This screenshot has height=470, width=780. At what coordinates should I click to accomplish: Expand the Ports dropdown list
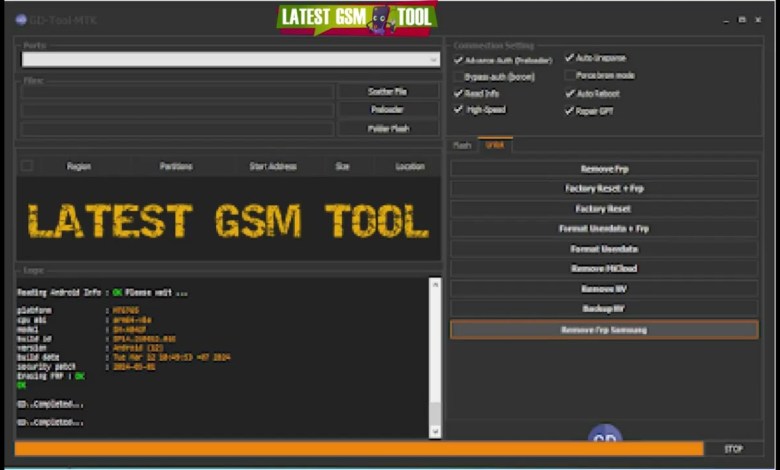coord(433,60)
